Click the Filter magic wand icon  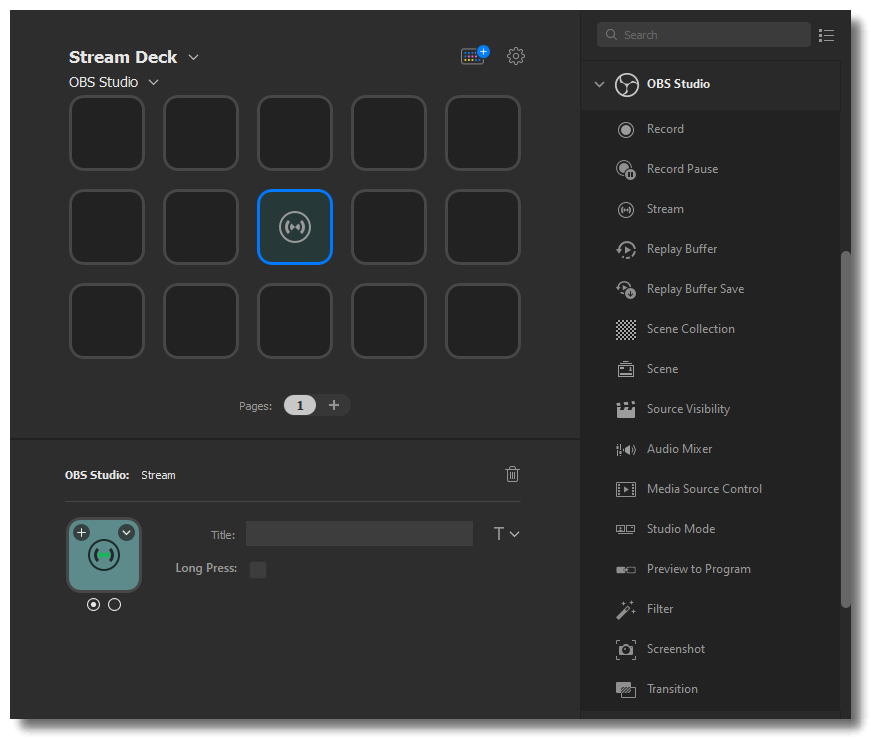coord(625,610)
